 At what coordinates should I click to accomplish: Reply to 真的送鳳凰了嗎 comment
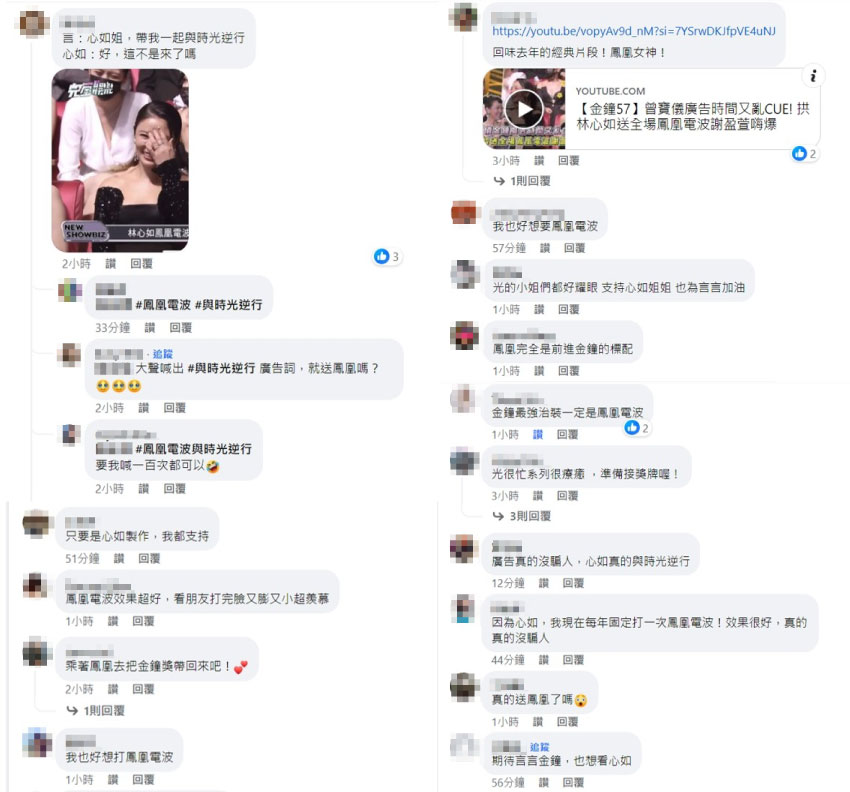(x=568, y=722)
